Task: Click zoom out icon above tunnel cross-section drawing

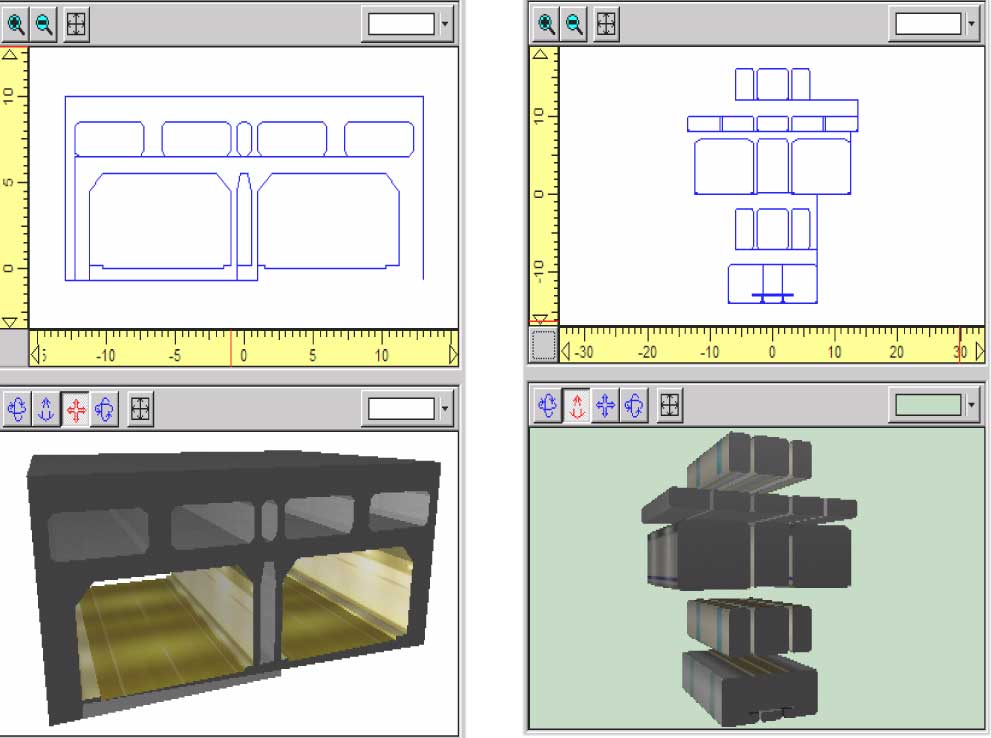Action: click(x=44, y=25)
